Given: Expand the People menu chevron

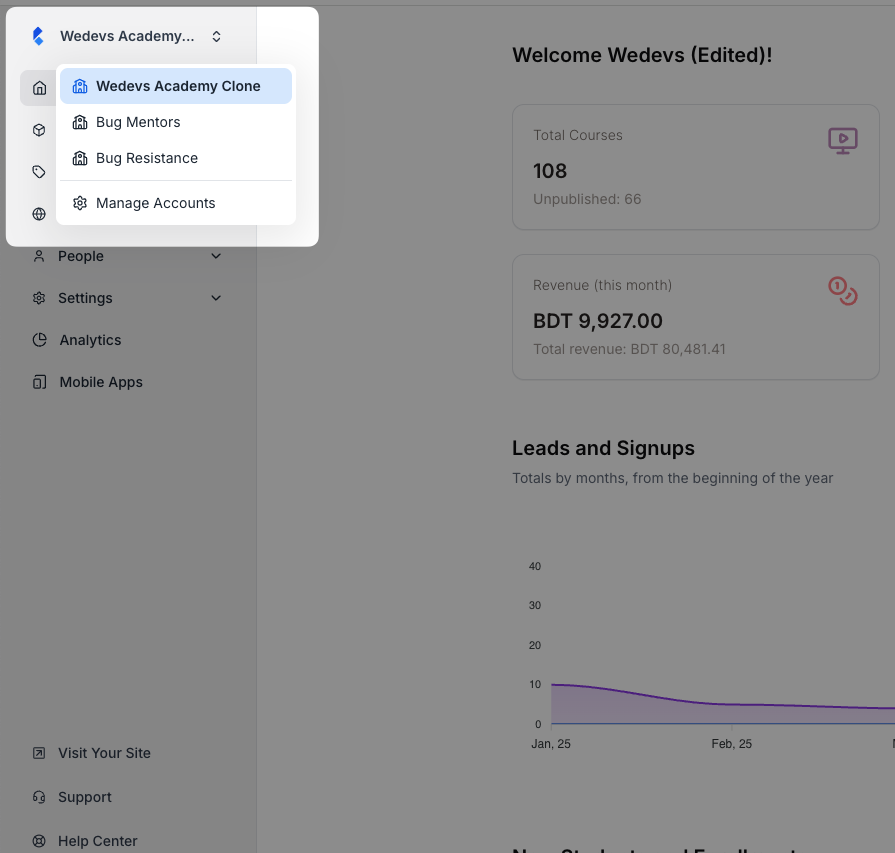Looking at the screenshot, I should pyautogui.click(x=216, y=256).
